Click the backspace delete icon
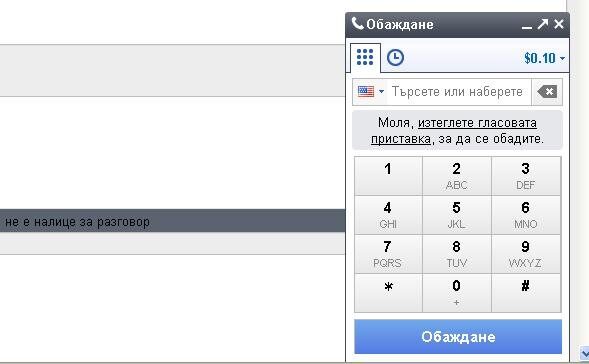Viewport: 589px width, 364px height. 547,92
